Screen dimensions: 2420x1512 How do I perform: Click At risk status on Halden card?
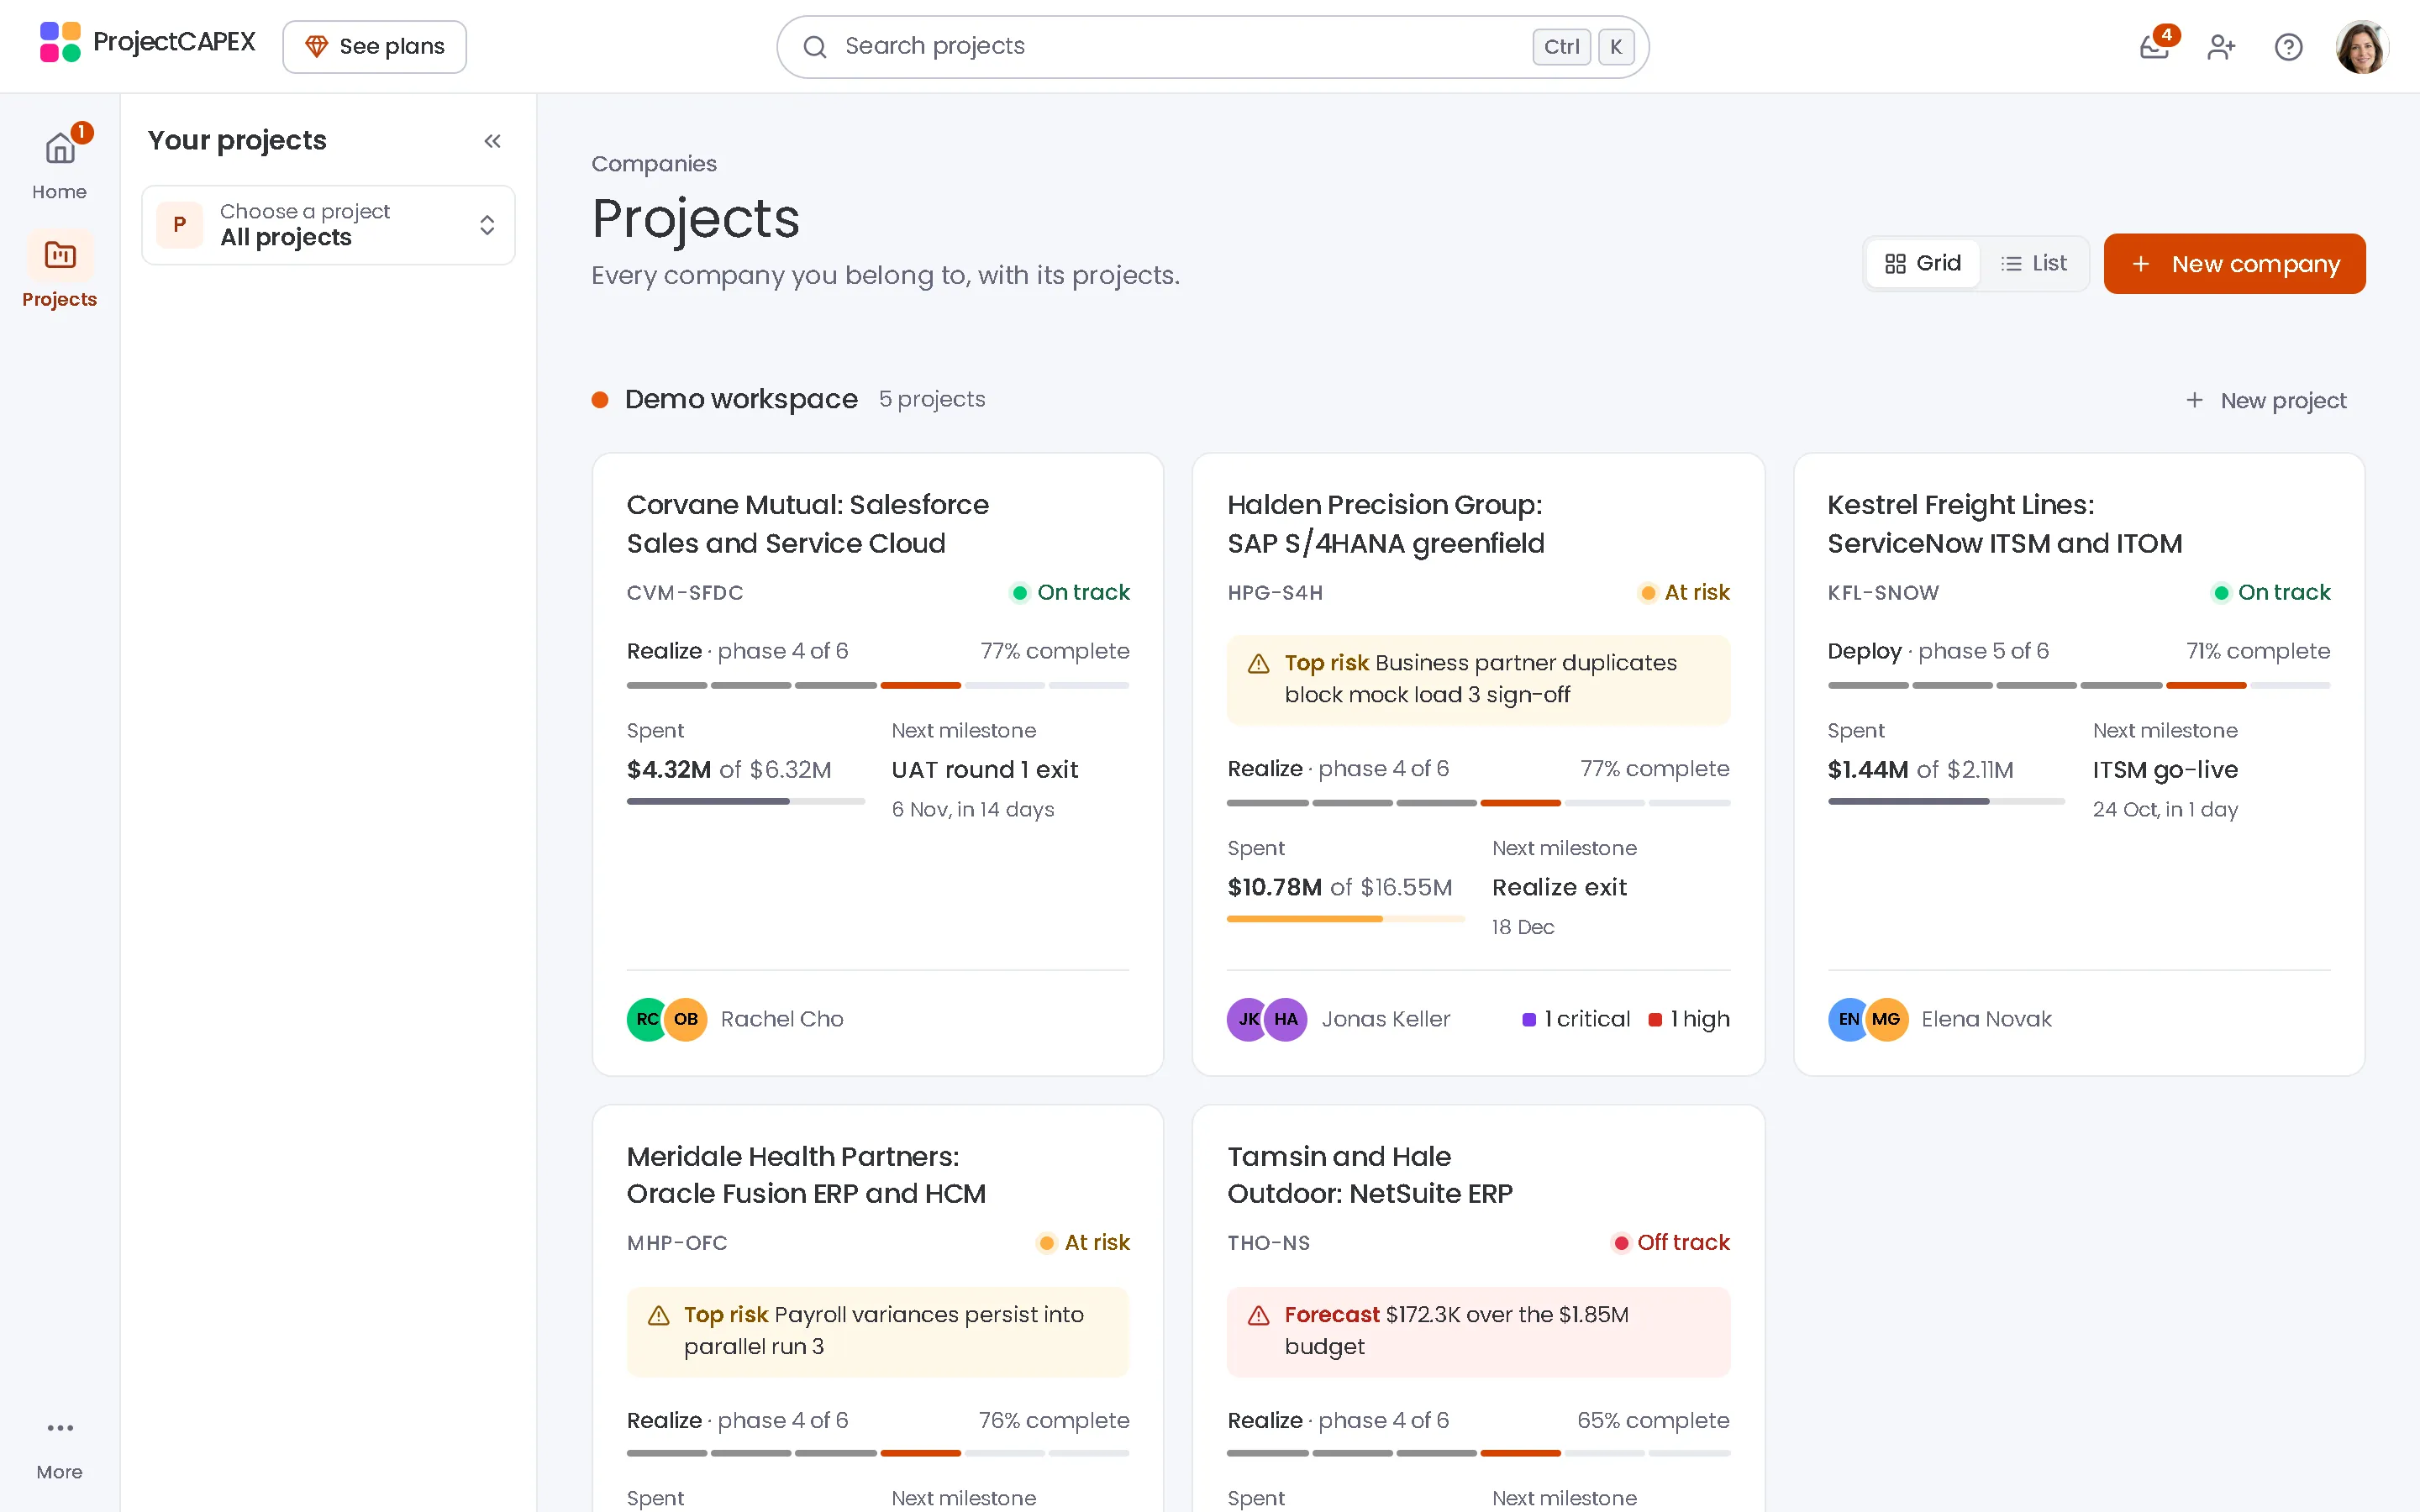point(1684,593)
